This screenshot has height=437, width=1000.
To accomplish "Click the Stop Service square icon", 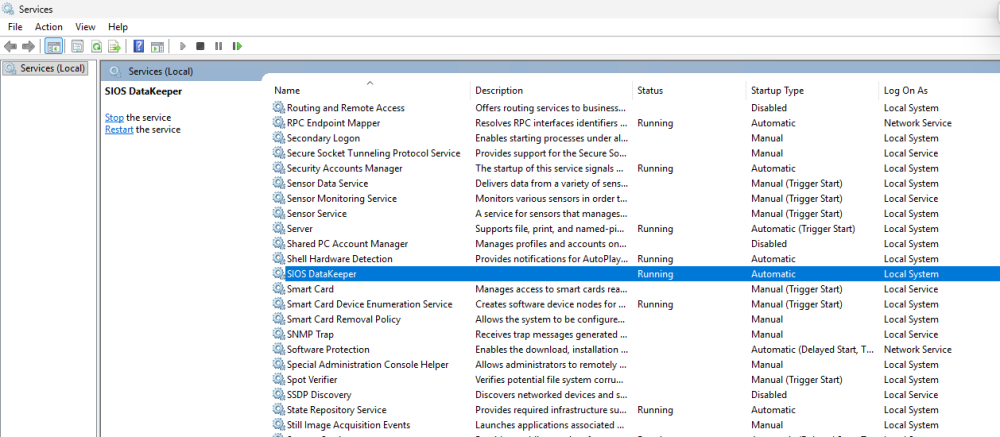I will pyautogui.click(x=200, y=46).
